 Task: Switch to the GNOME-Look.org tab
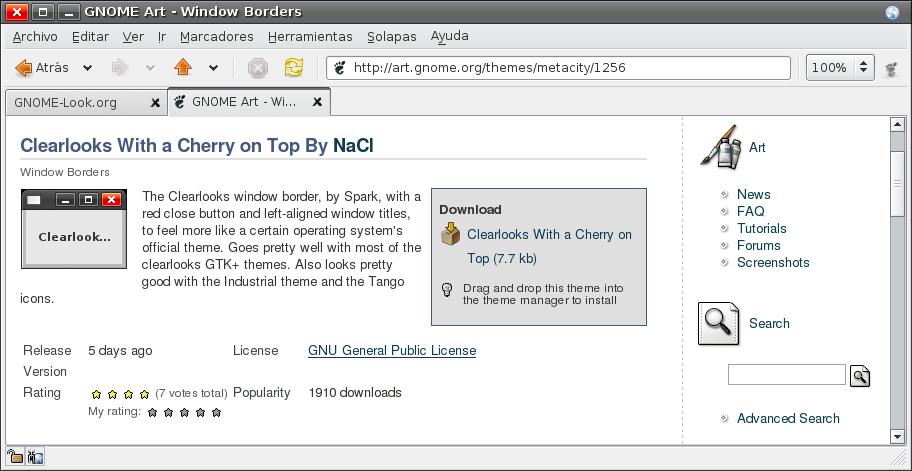[86, 103]
